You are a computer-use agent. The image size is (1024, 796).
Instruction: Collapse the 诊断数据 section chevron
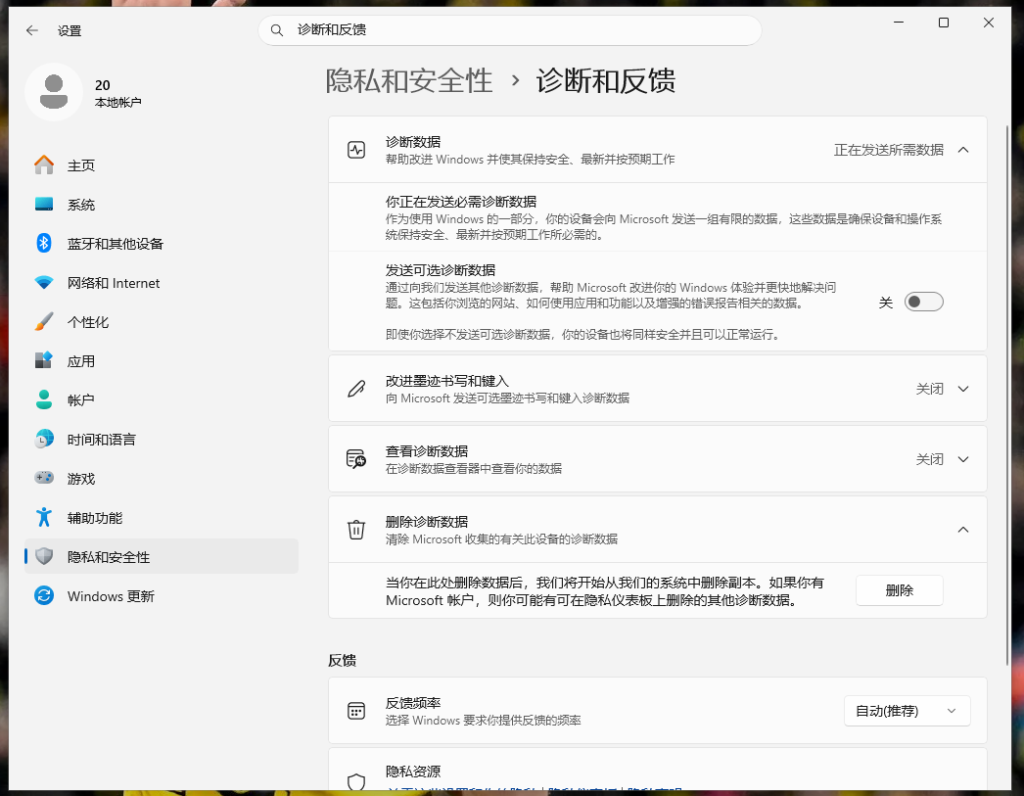[x=963, y=150]
